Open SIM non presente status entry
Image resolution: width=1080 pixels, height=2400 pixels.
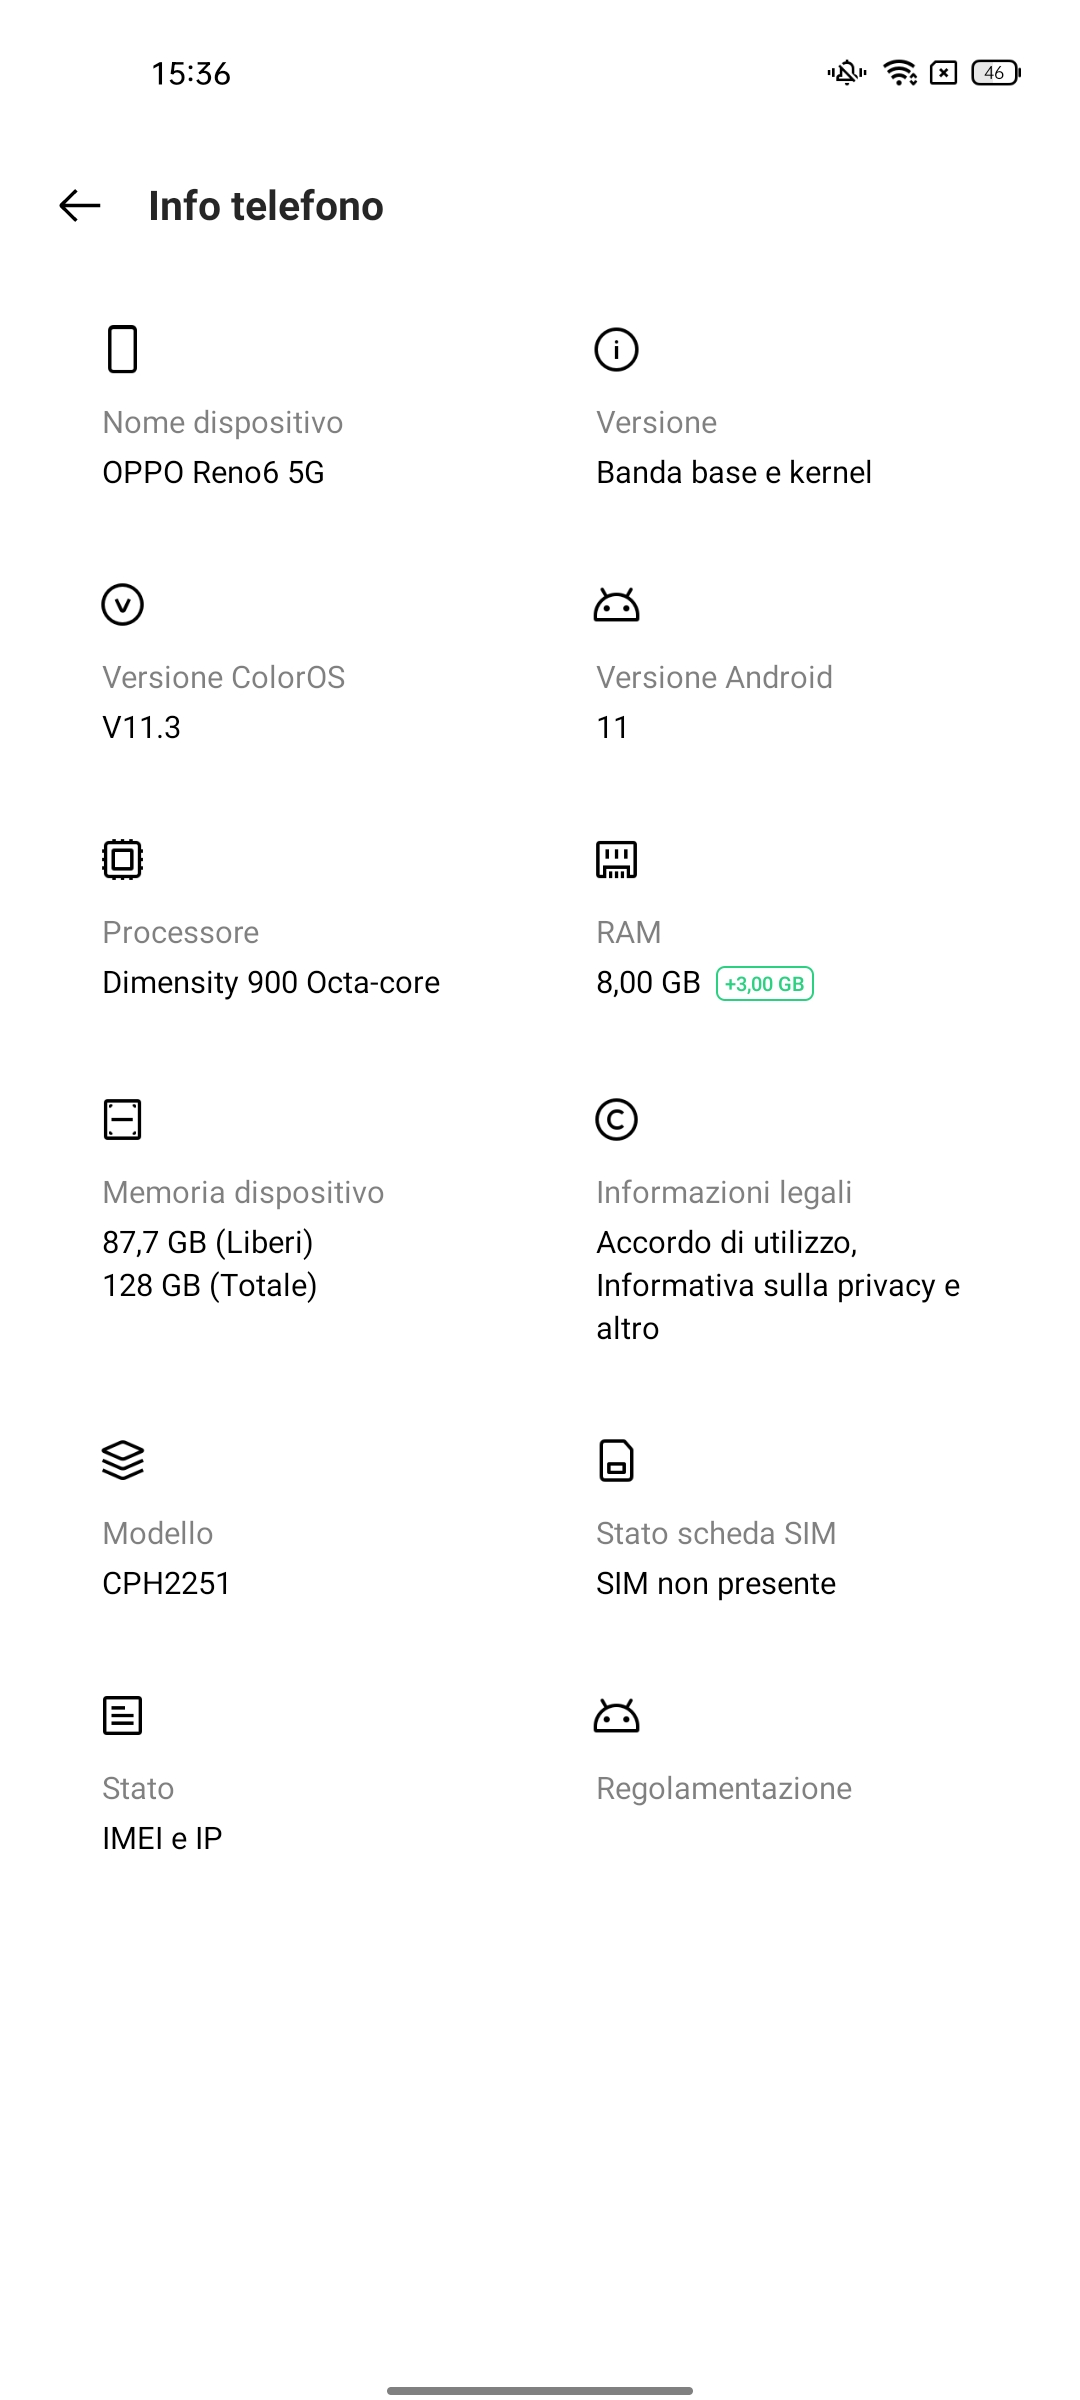[x=715, y=1583]
